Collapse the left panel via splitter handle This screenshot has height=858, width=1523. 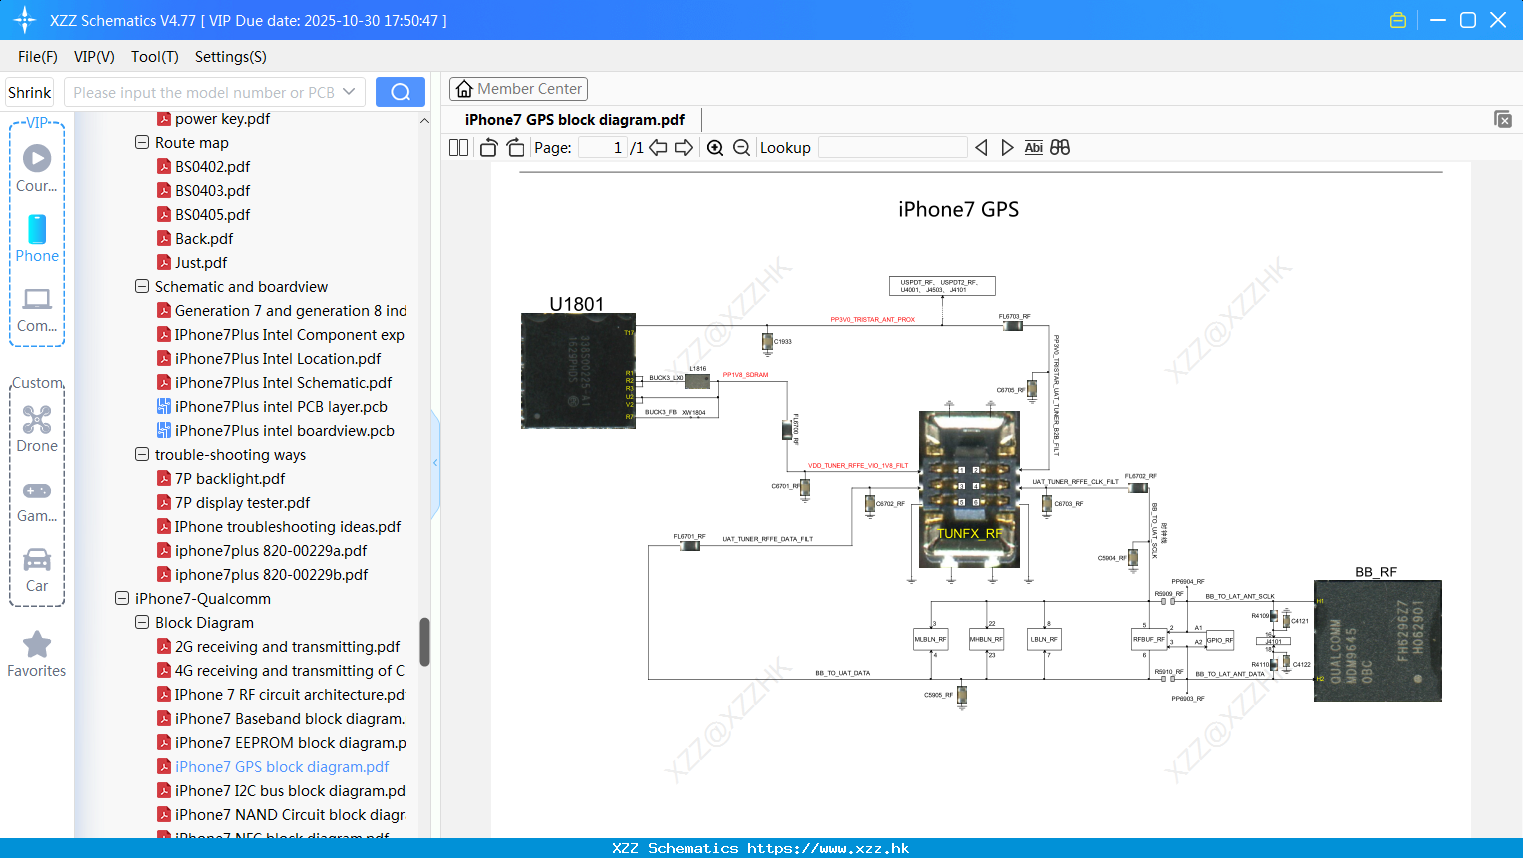tap(435, 463)
